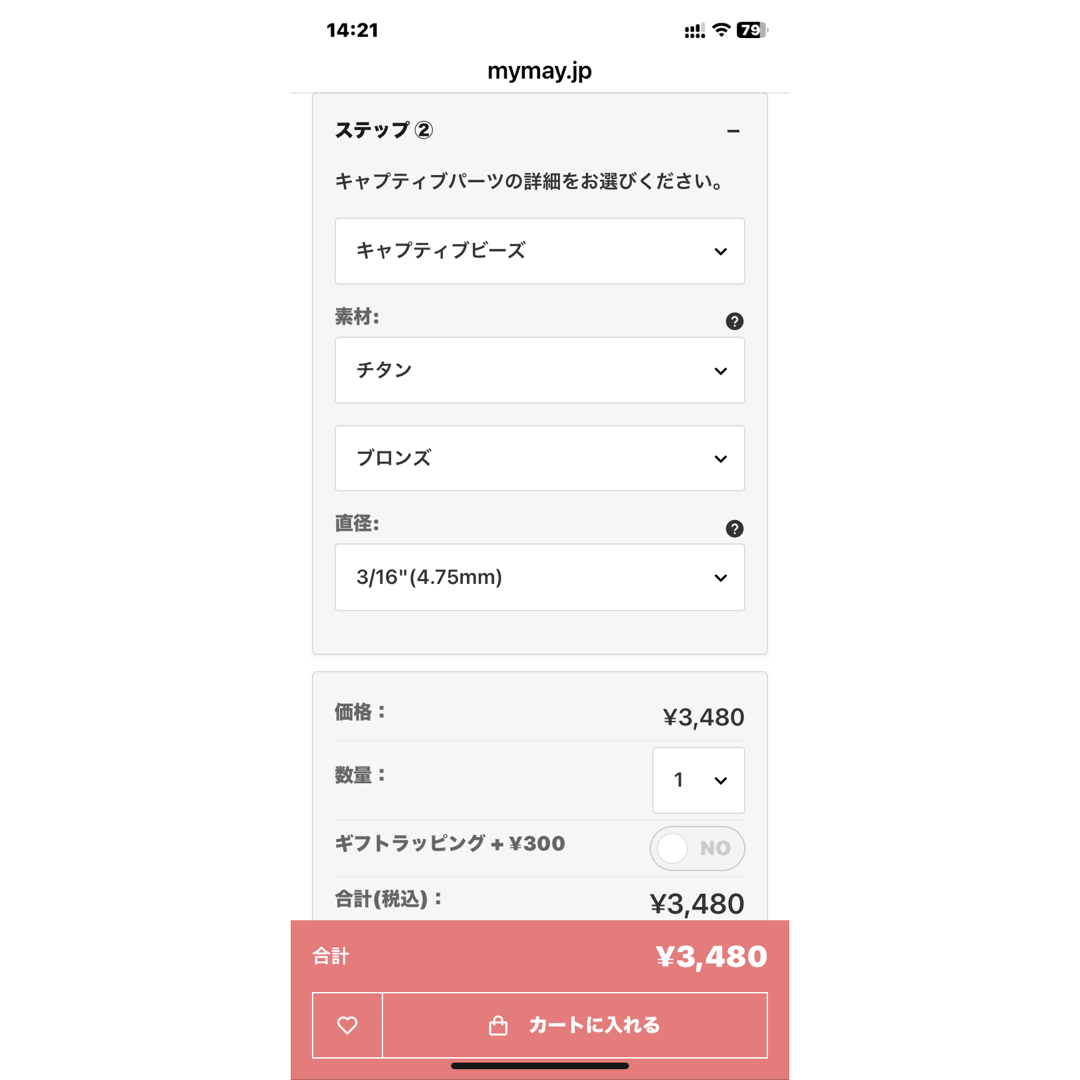Collapse the ステップ② section with minus icon

point(733,131)
